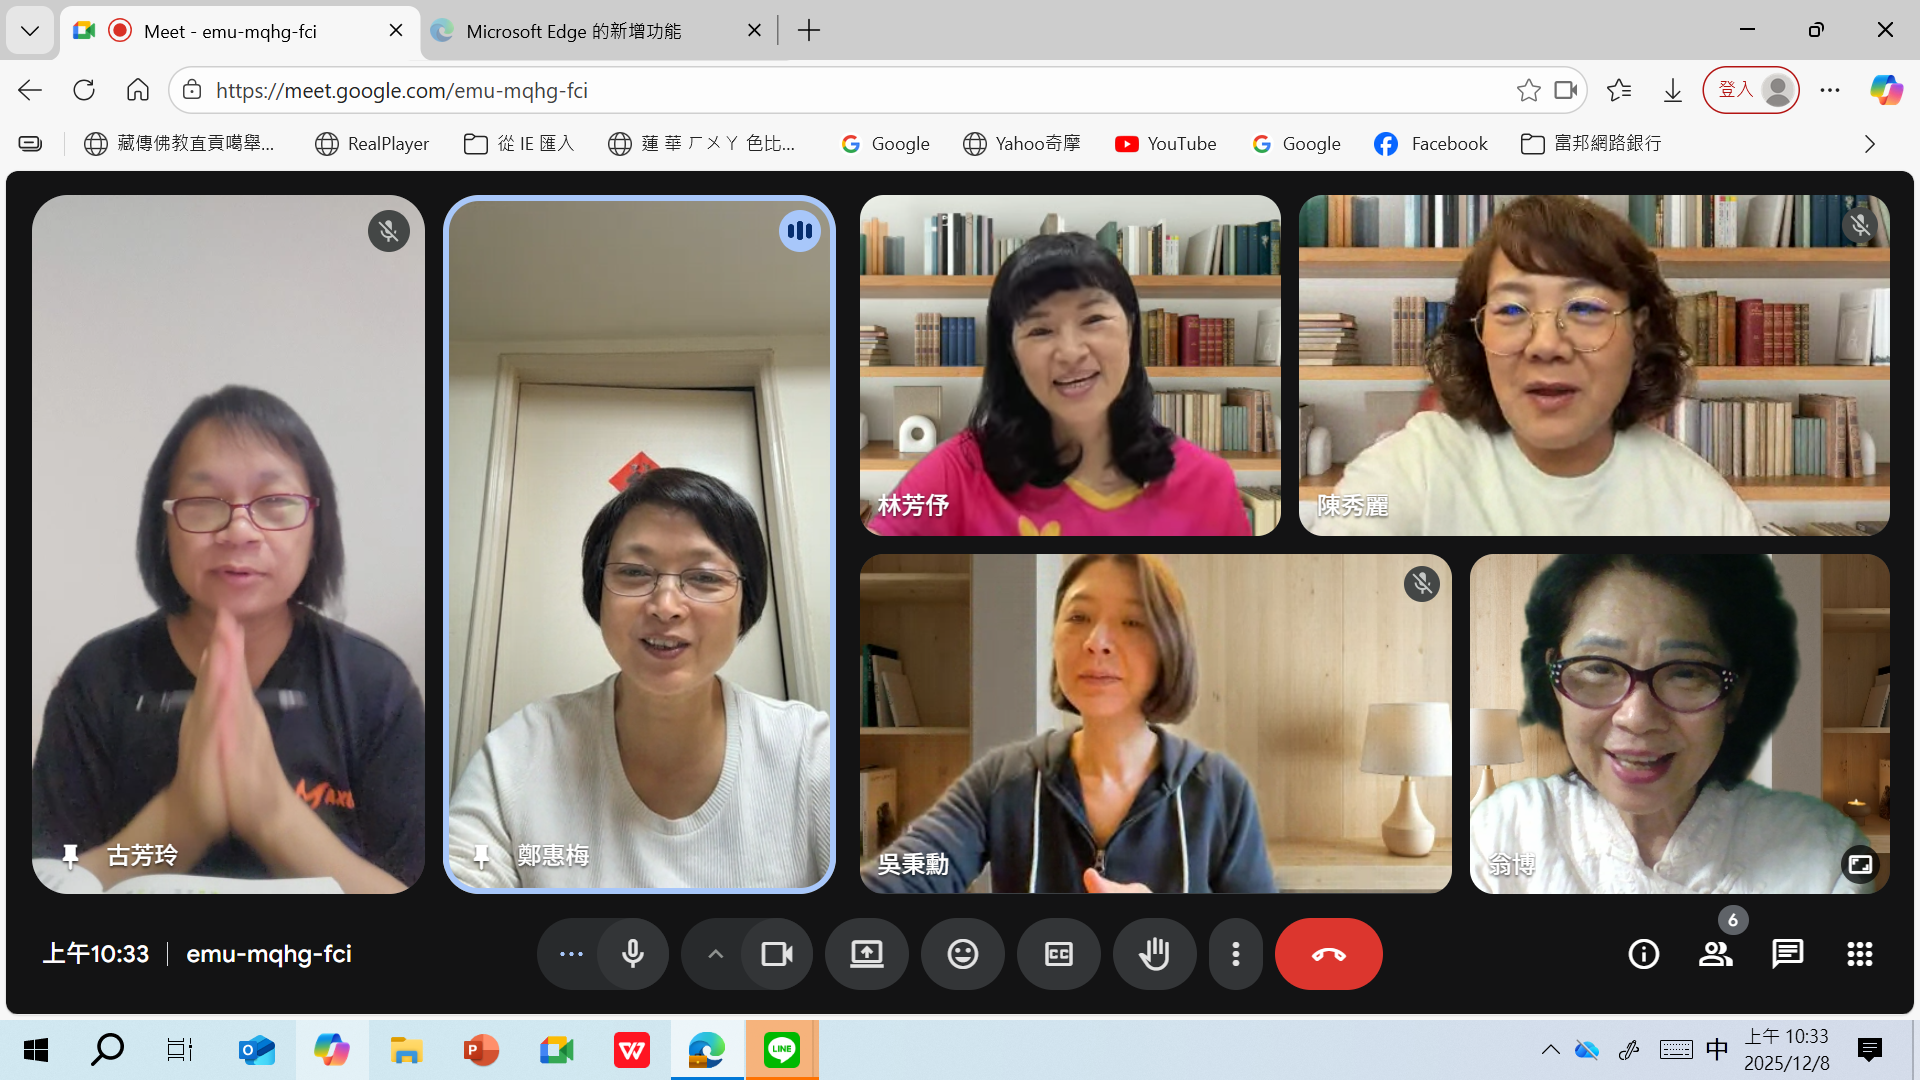Open the YouTube bookmark link
Image resolution: width=1920 pixels, height=1080 pixels.
pos(1166,144)
